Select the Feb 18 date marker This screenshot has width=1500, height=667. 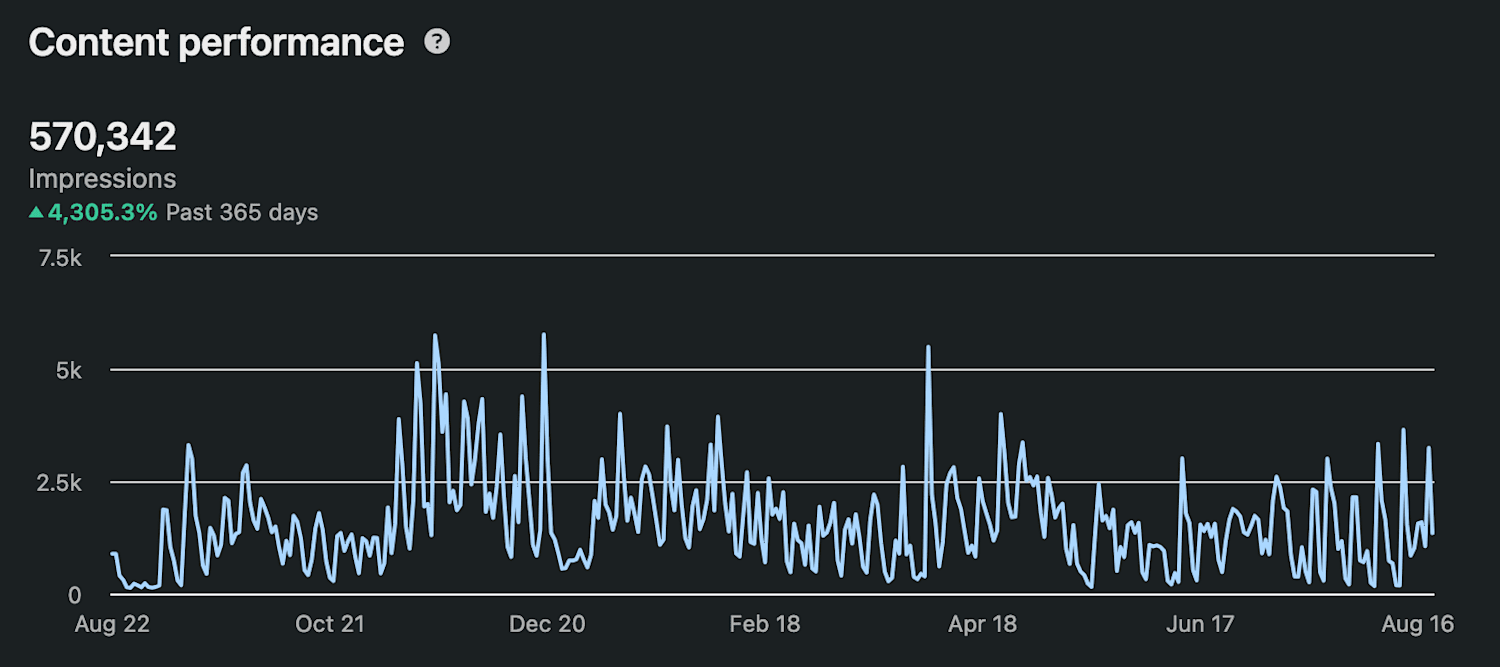click(x=765, y=624)
